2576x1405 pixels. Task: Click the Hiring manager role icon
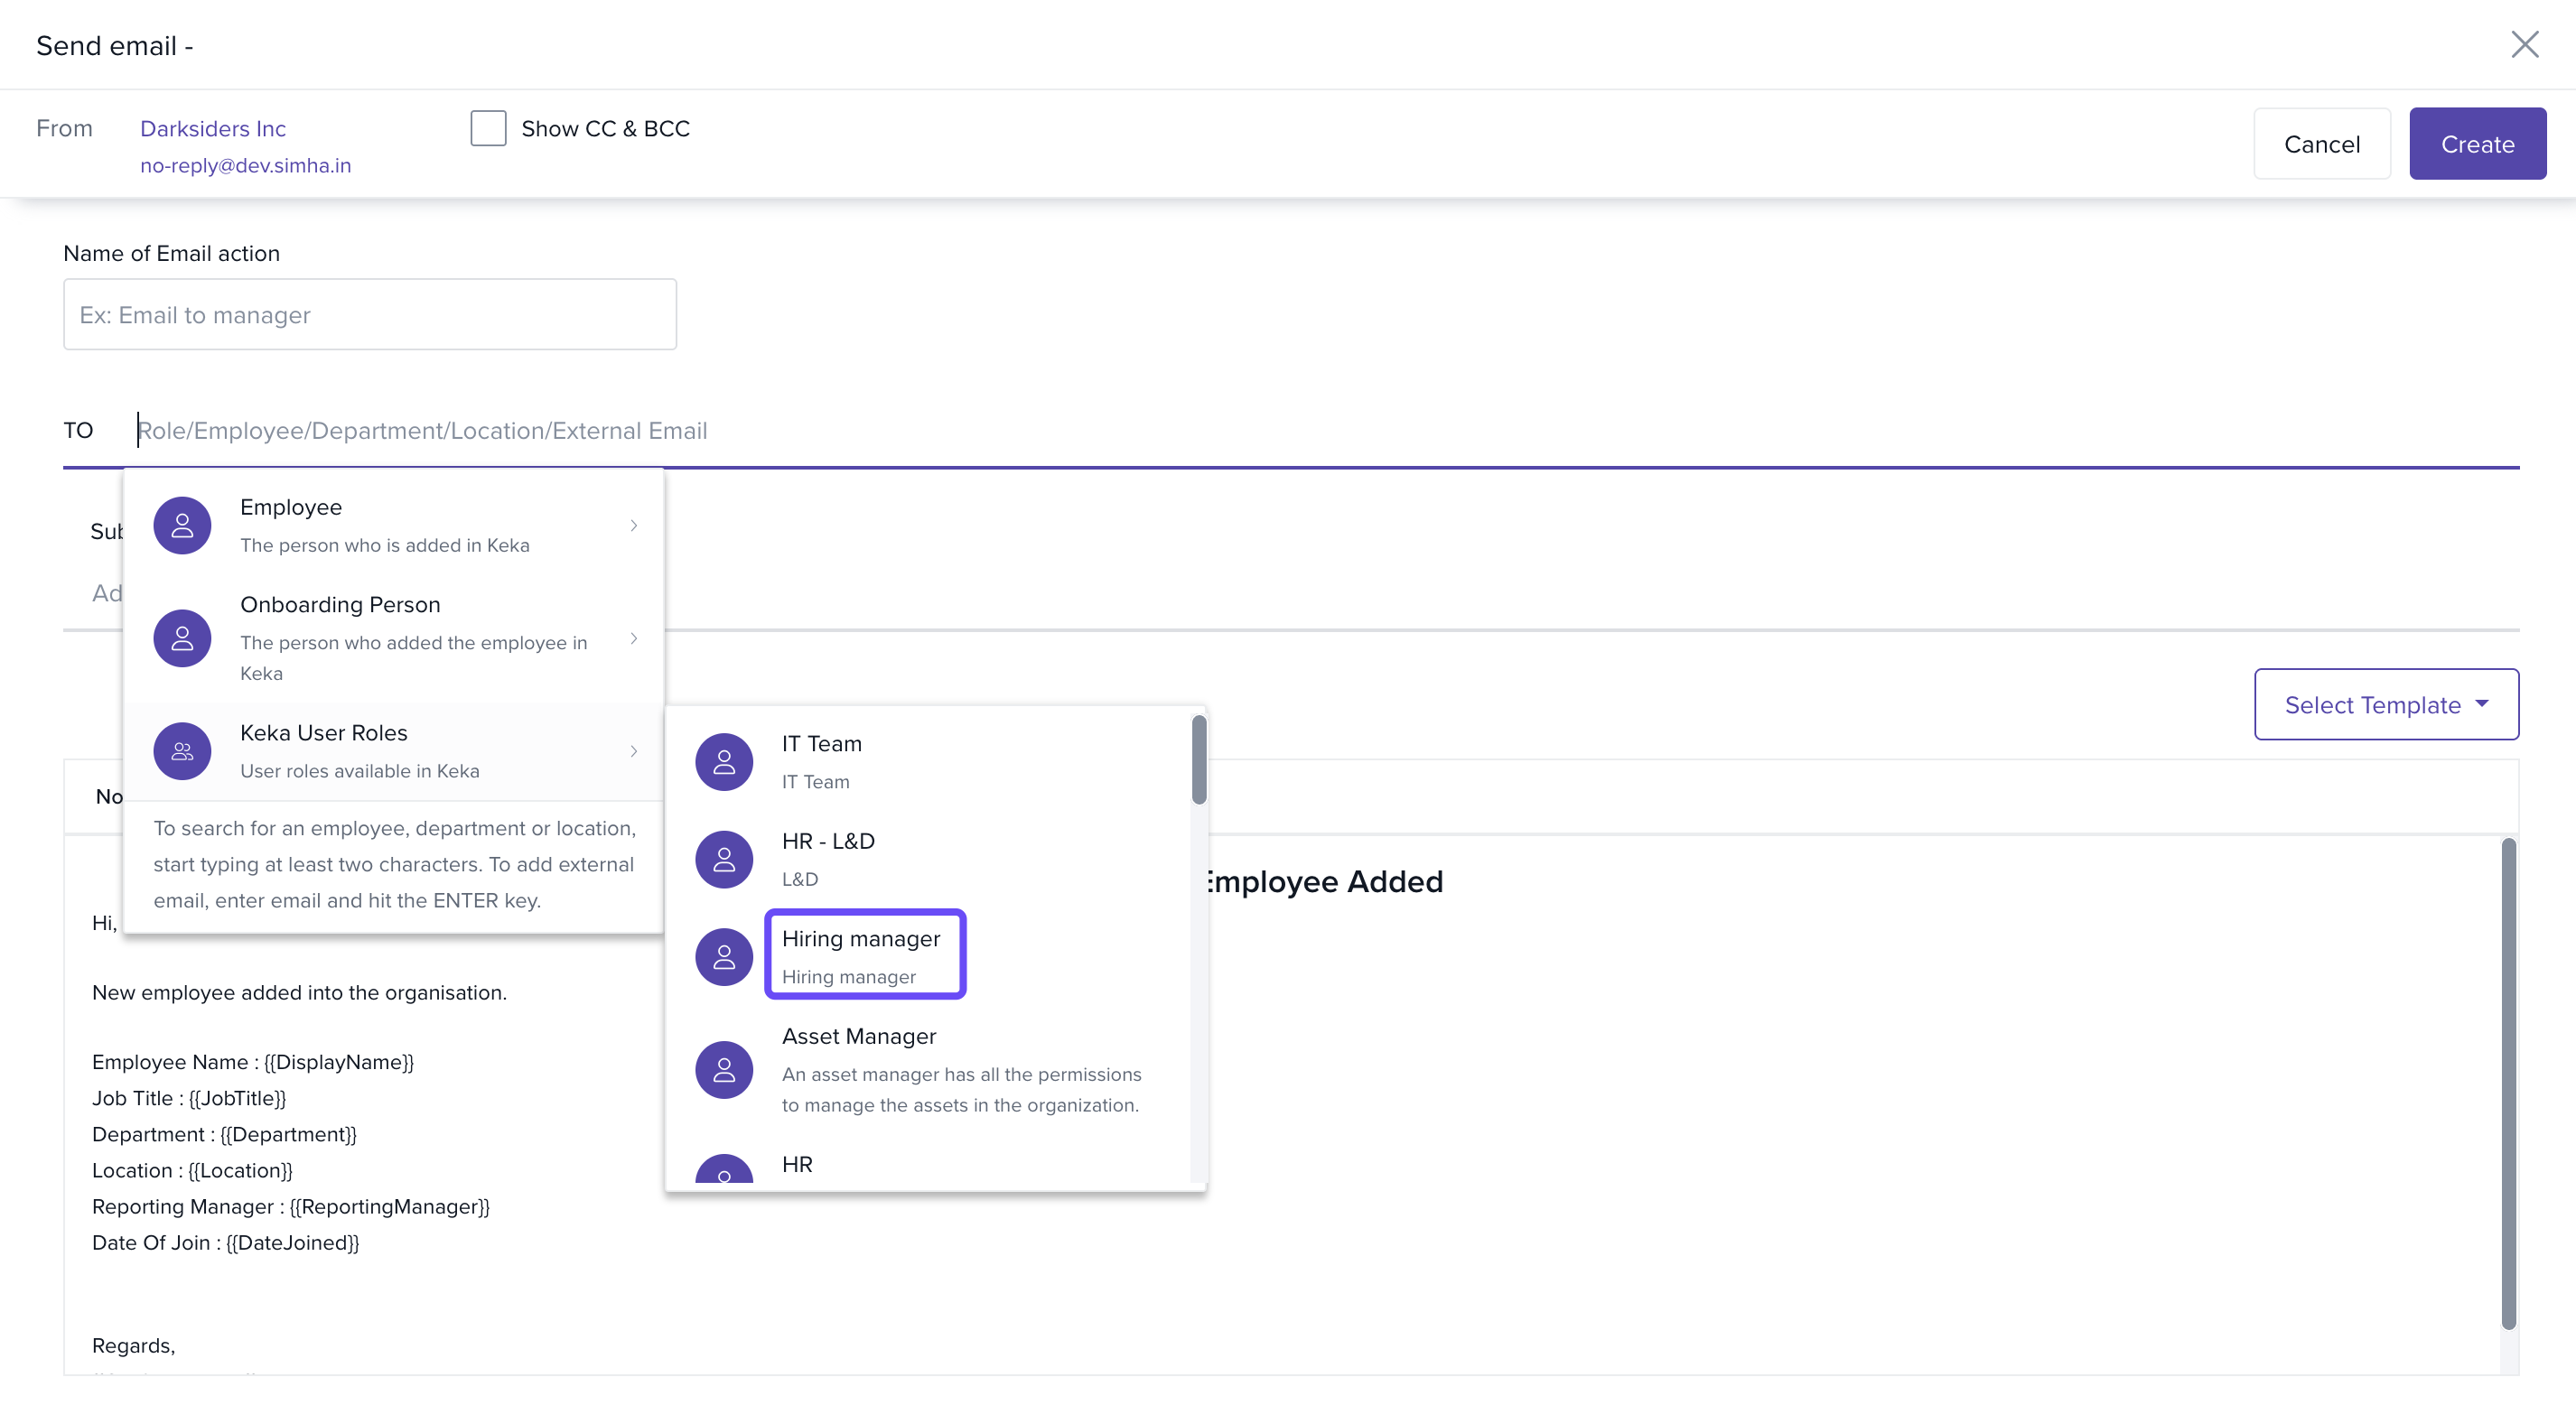click(724, 957)
